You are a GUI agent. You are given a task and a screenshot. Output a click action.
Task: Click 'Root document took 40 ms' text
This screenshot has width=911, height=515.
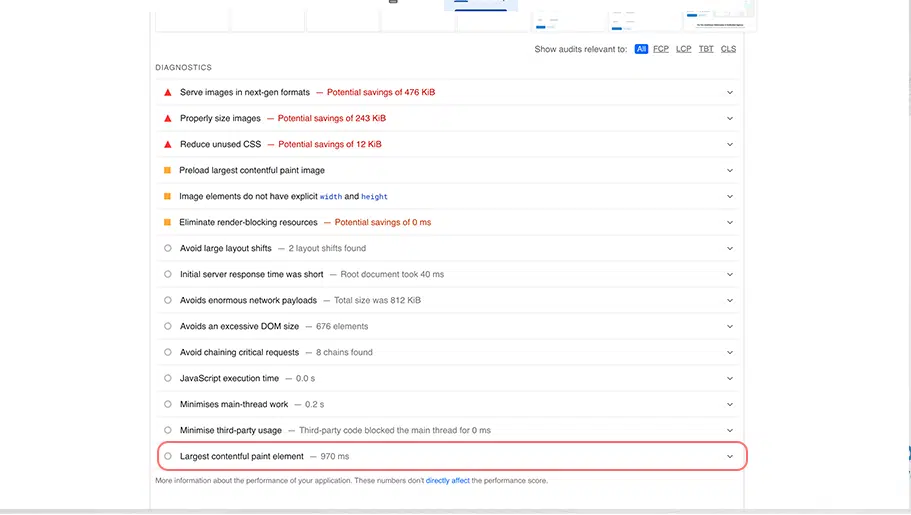pos(392,274)
